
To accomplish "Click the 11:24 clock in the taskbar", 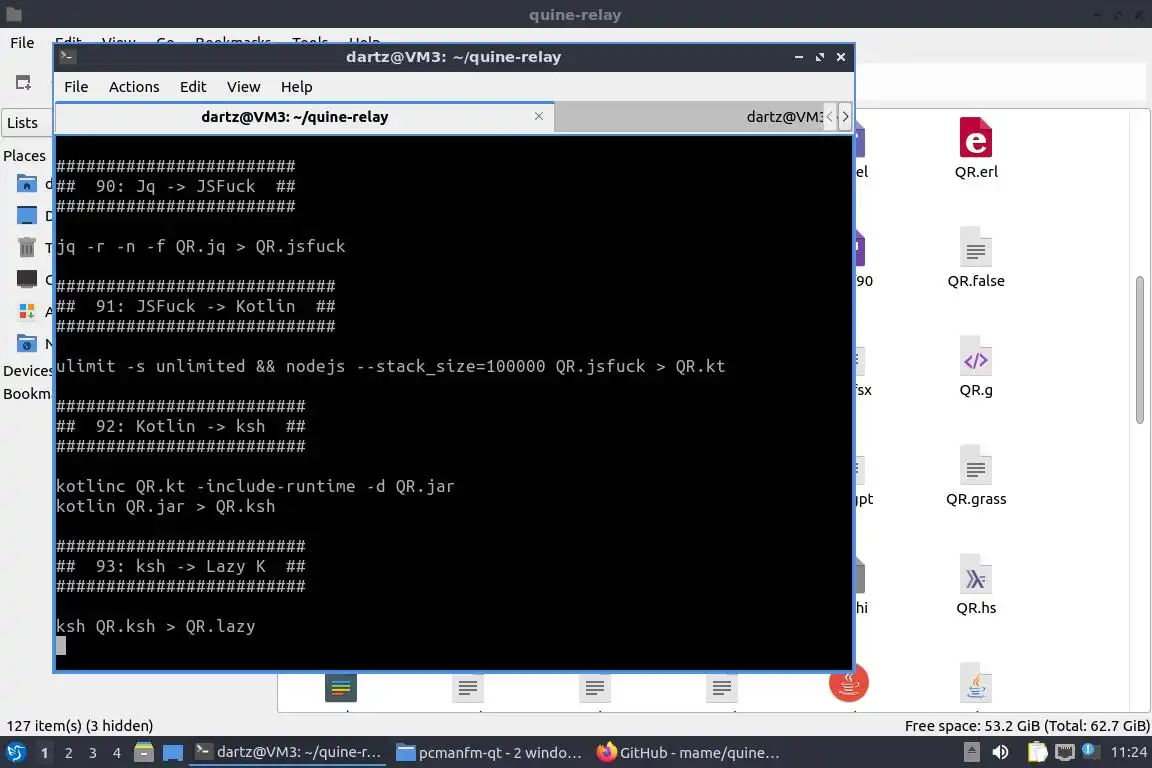I will pyautogui.click(x=1128, y=752).
